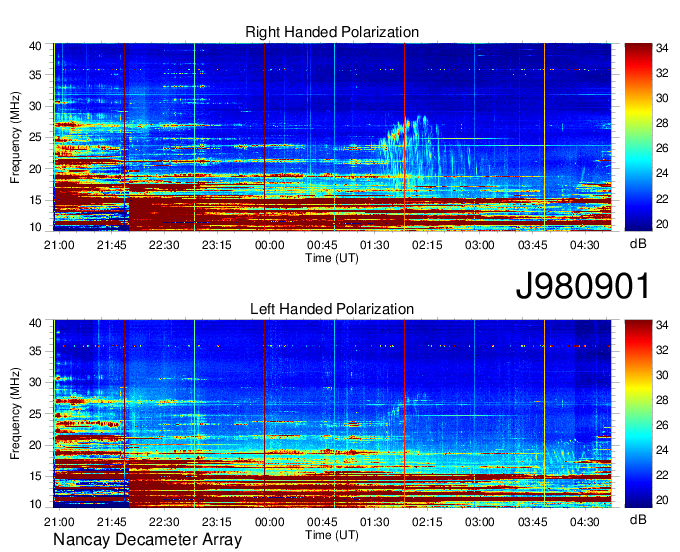Click the "Left Handed Polarization" title
Image resolution: width=680 pixels, height=552 pixels.
(x=332, y=309)
